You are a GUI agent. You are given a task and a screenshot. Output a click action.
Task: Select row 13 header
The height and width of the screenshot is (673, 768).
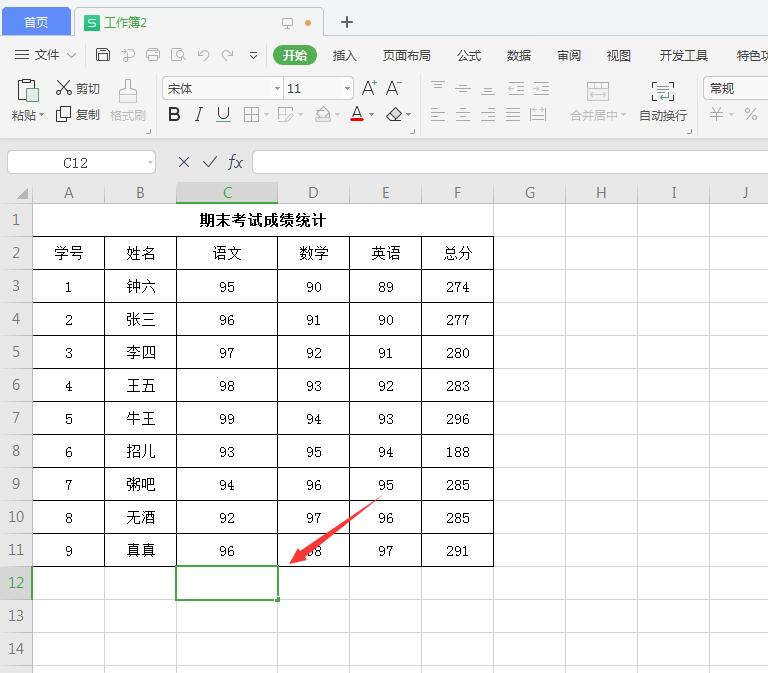point(16,616)
